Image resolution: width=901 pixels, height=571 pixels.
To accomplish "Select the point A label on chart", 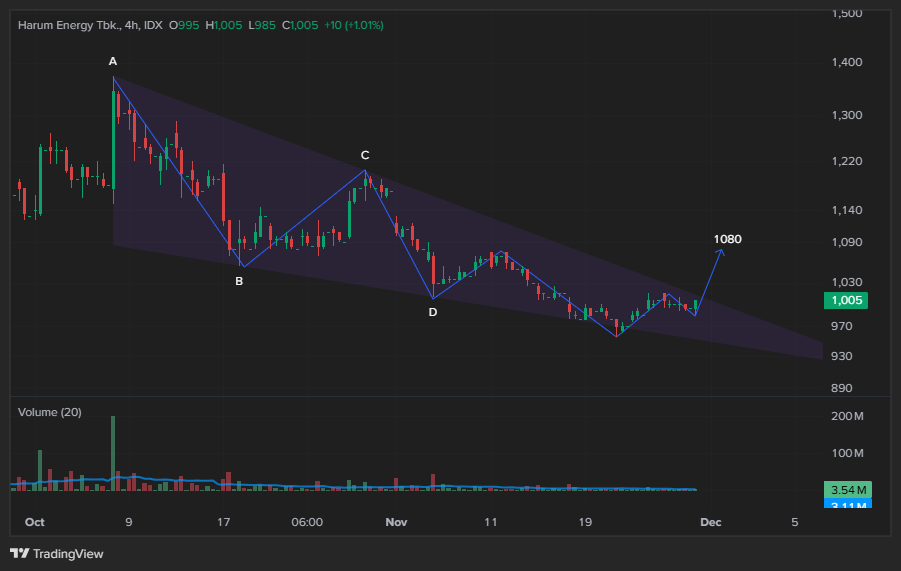I will (x=113, y=61).
